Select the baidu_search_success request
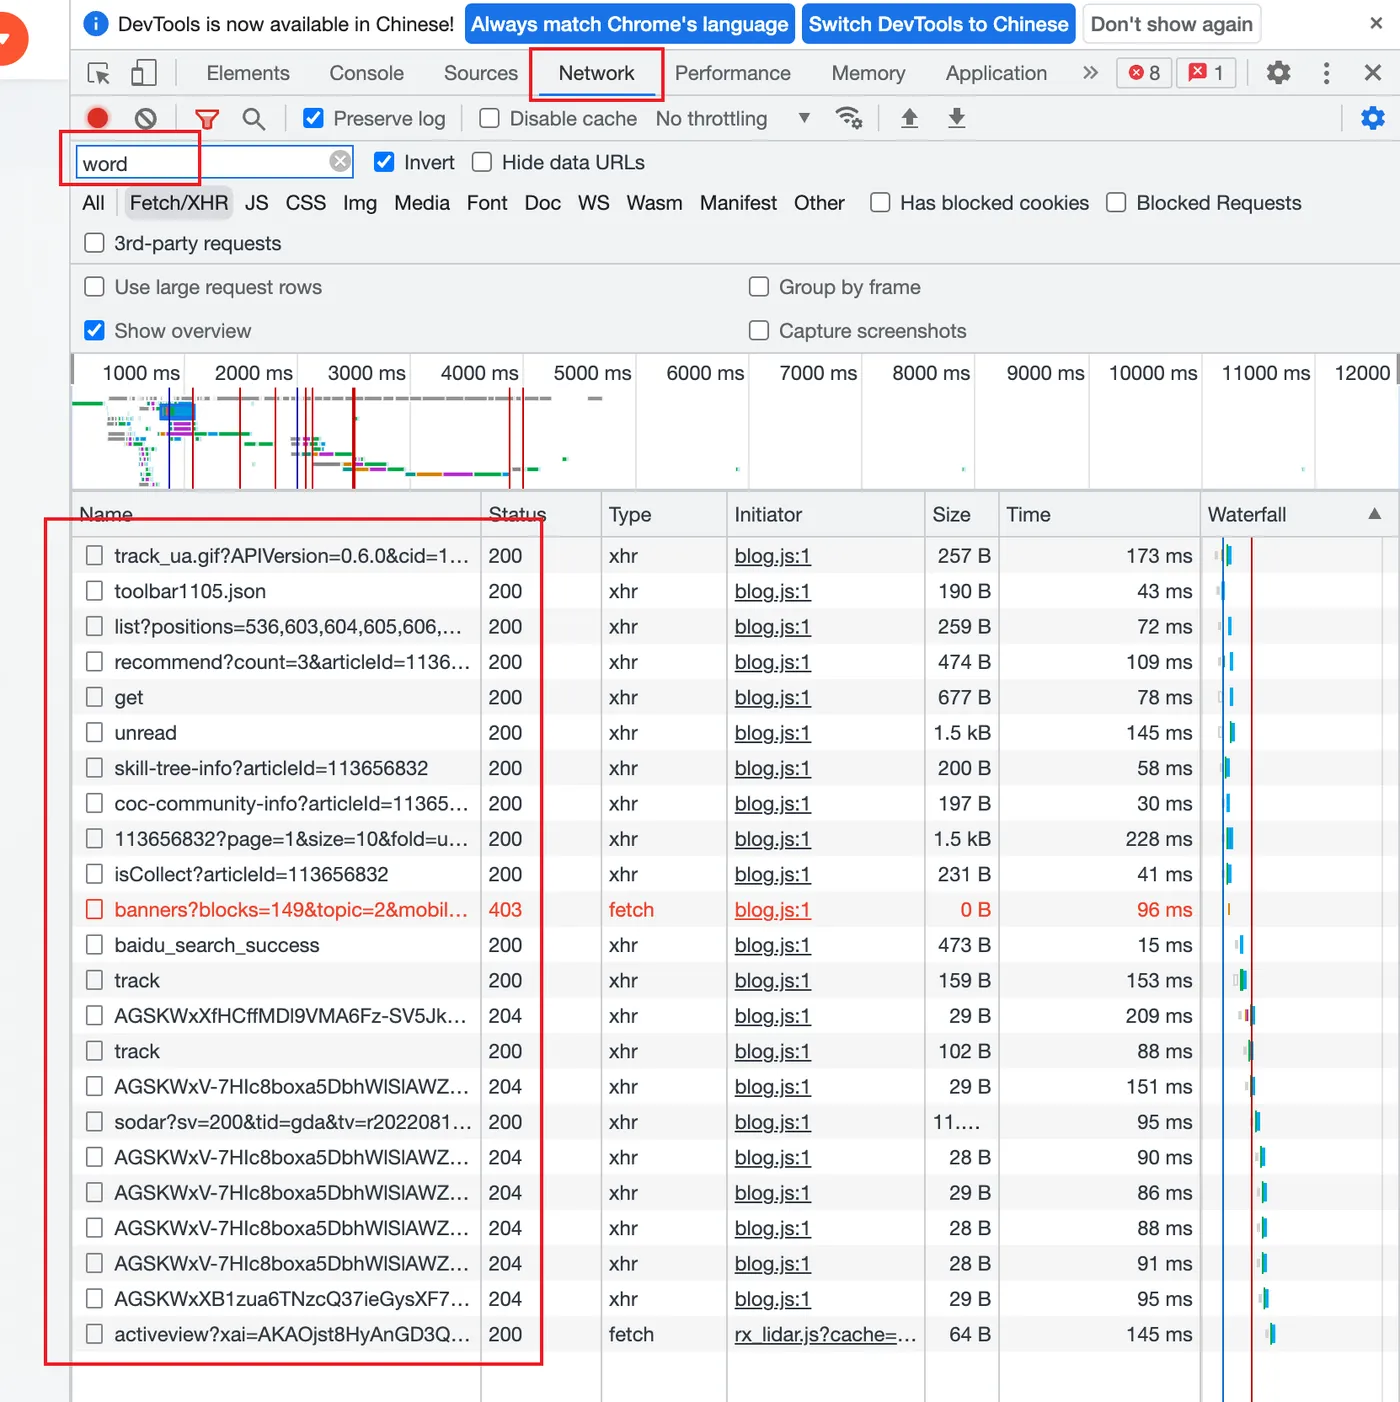 [x=217, y=945]
